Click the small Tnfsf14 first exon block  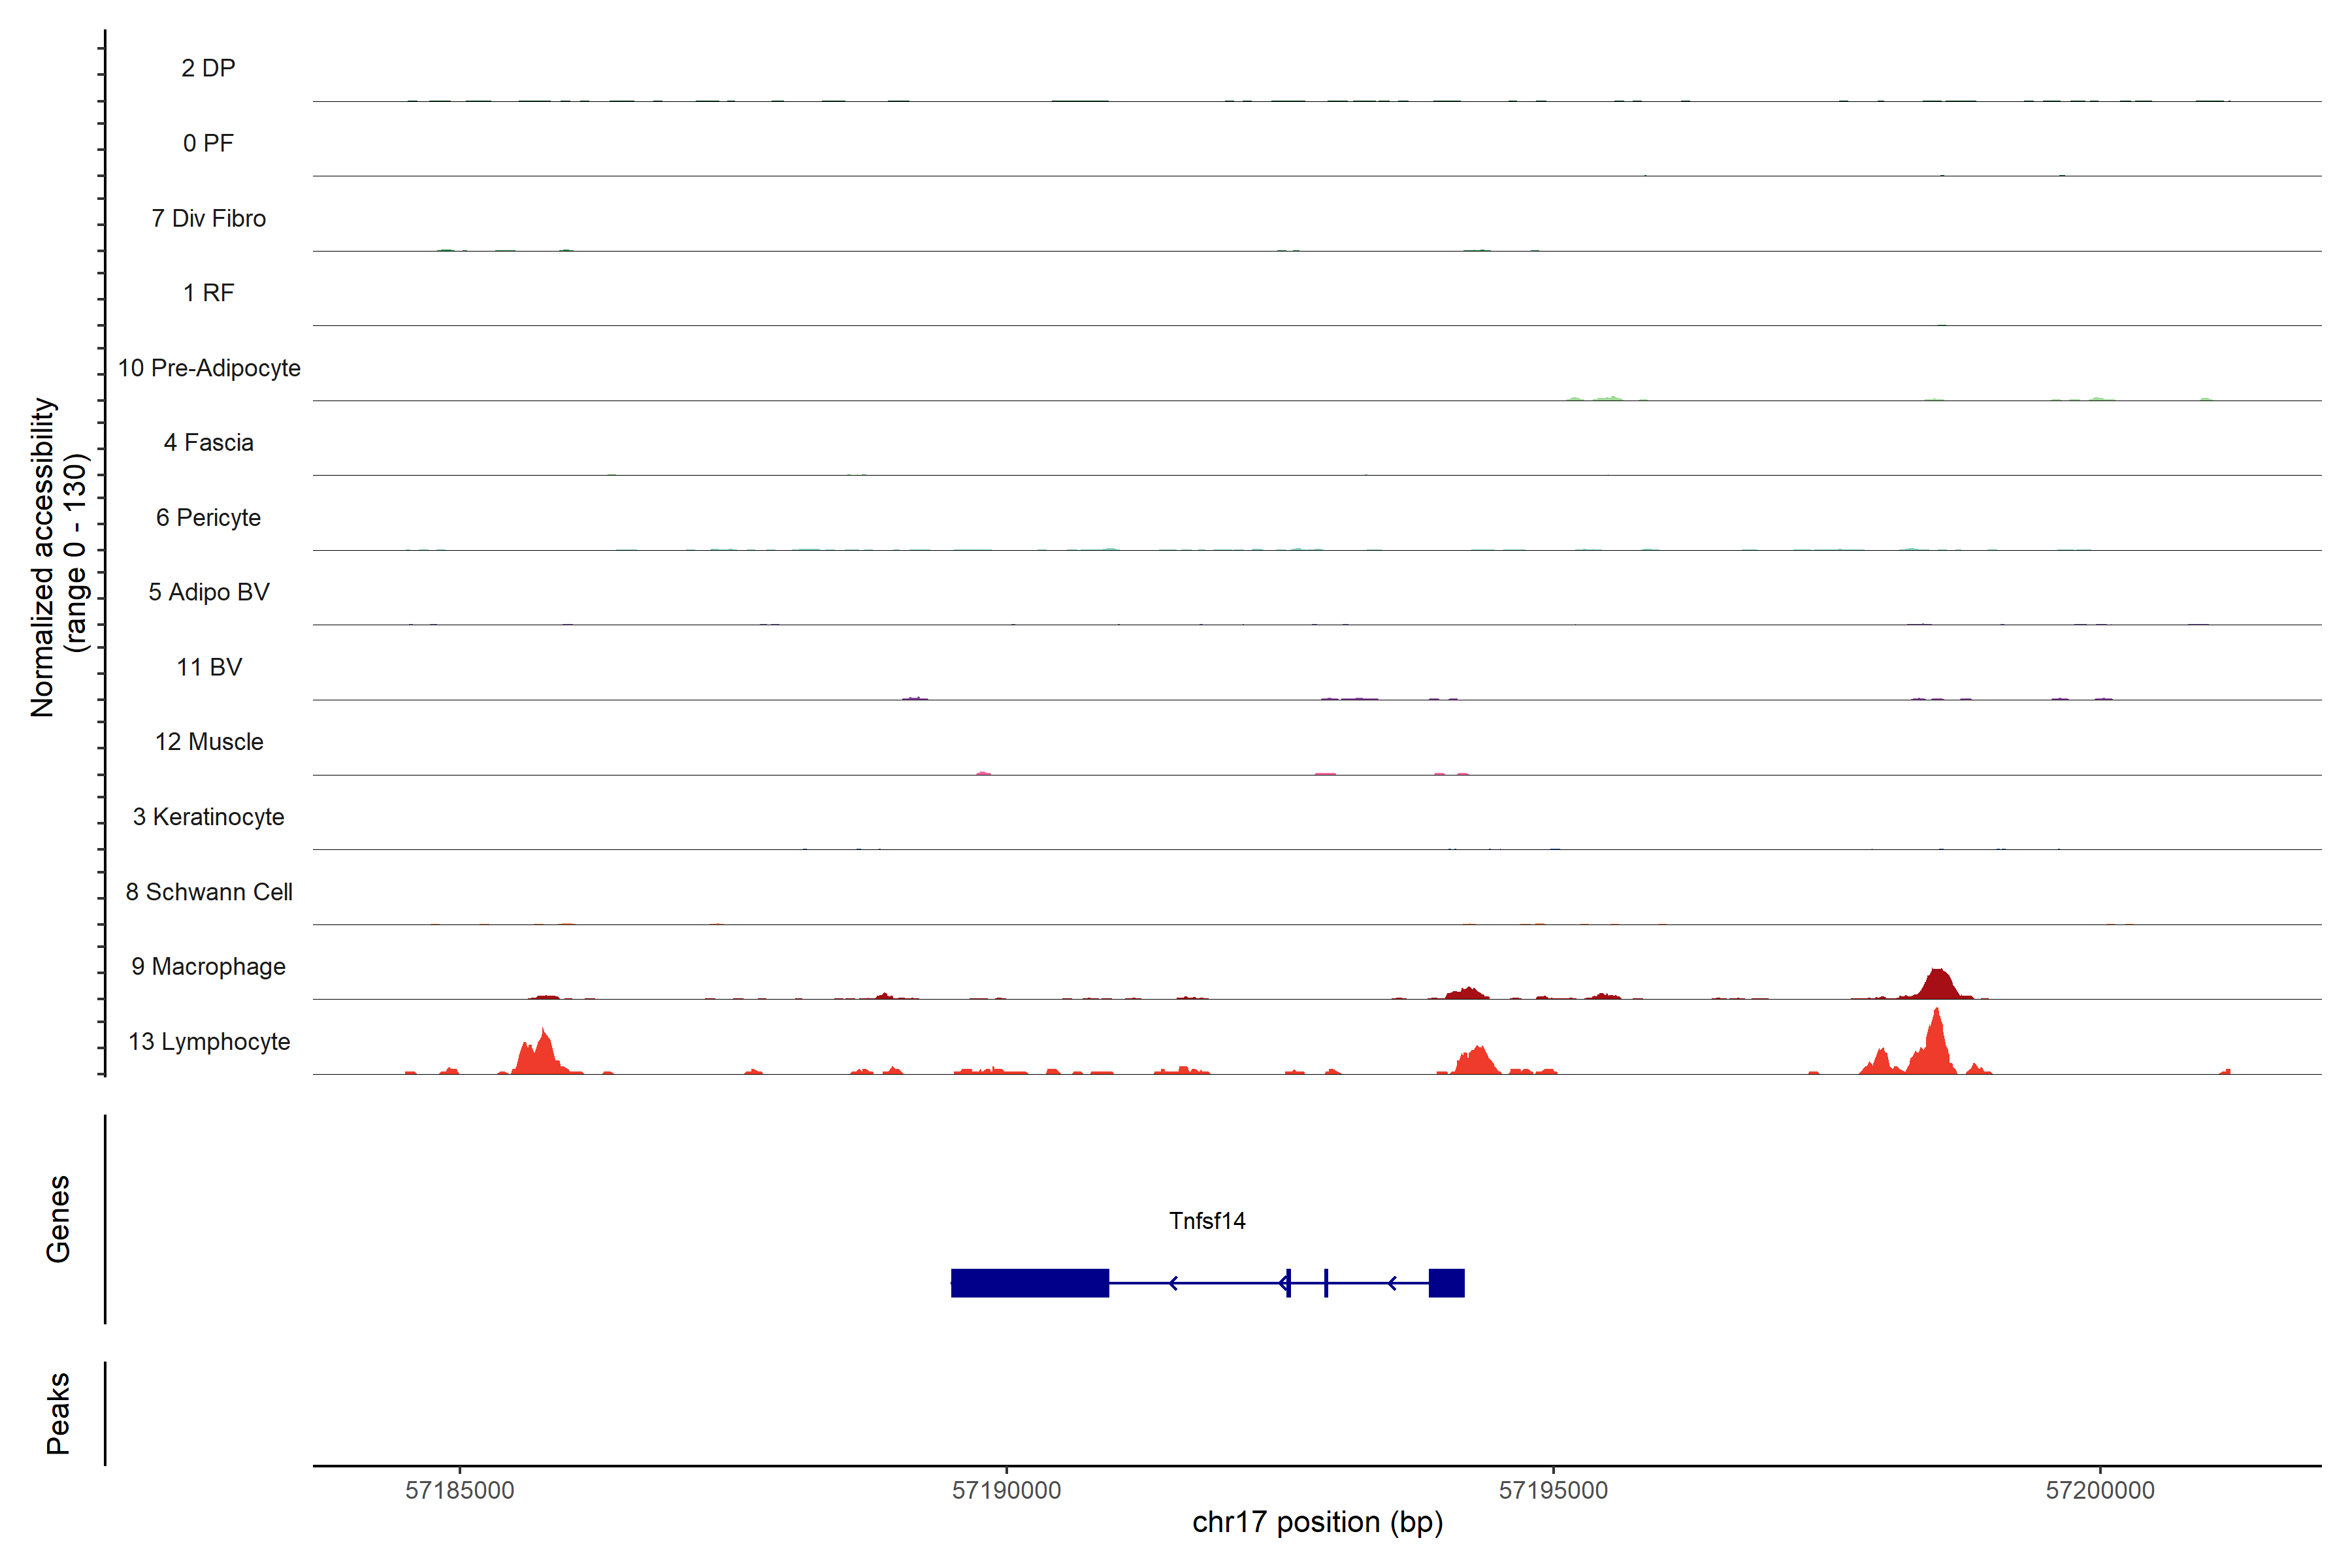coord(1446,1283)
